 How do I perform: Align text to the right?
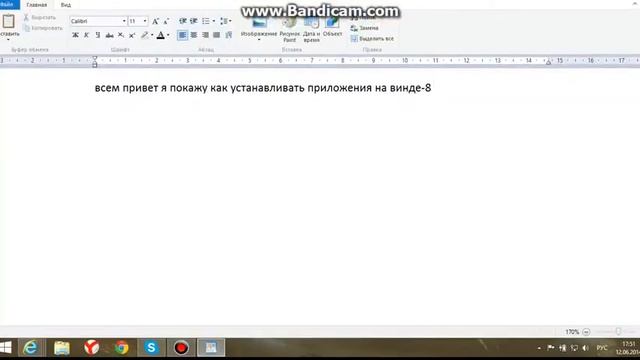coord(205,35)
